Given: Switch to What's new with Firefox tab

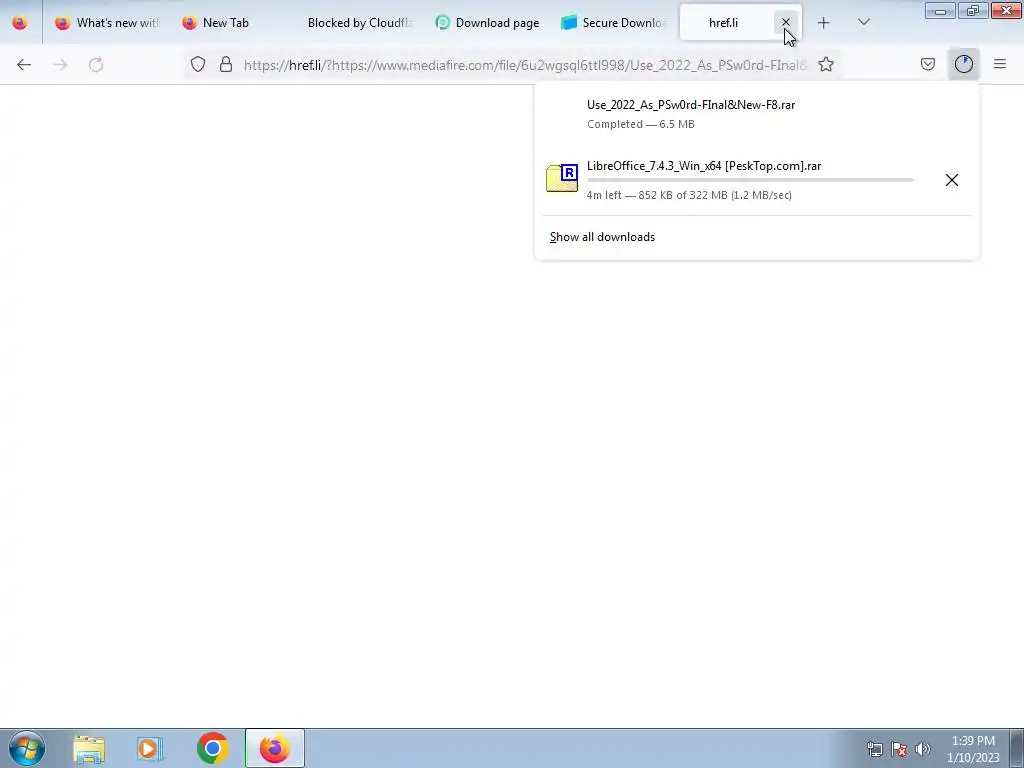Looking at the screenshot, I should 108,23.
